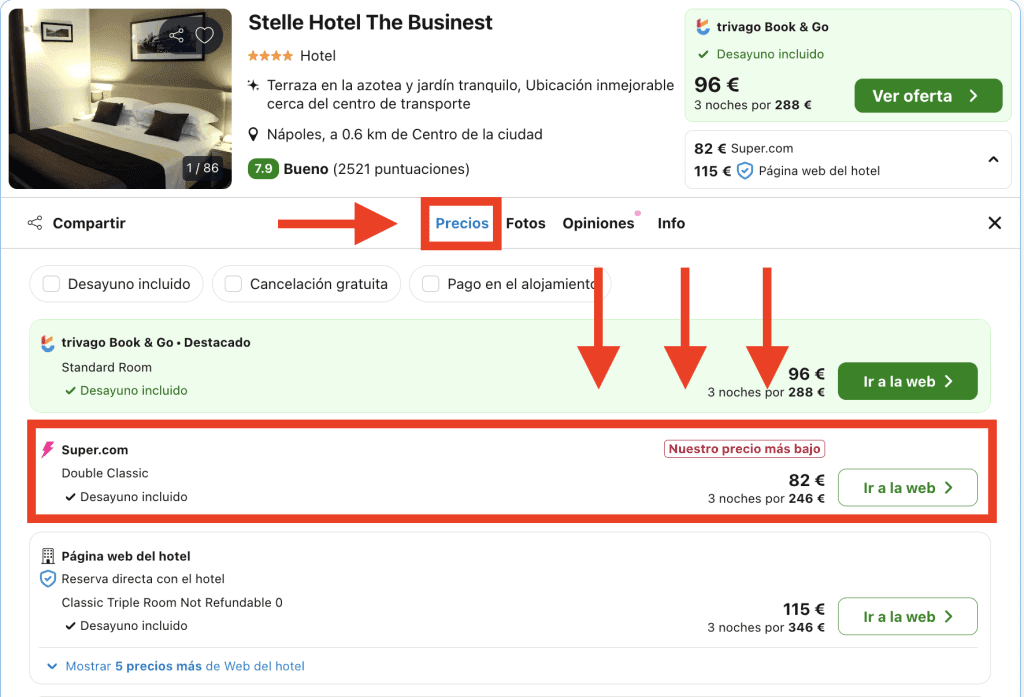
Task: Click Ir a la web for Super.com
Action: click(x=907, y=488)
